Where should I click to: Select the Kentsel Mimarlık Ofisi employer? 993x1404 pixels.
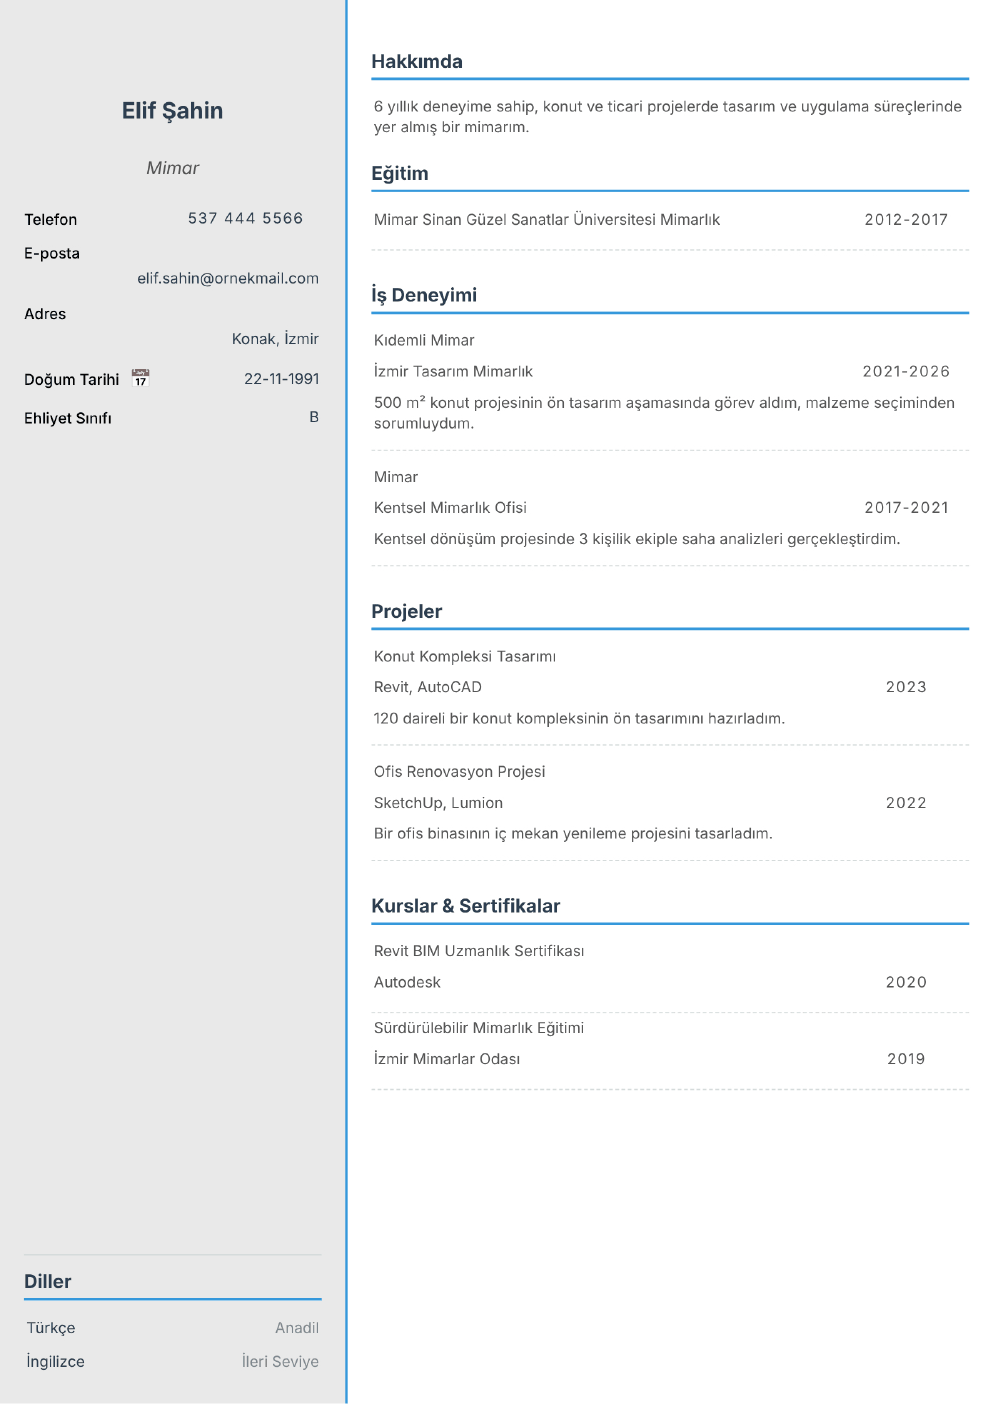tap(450, 508)
